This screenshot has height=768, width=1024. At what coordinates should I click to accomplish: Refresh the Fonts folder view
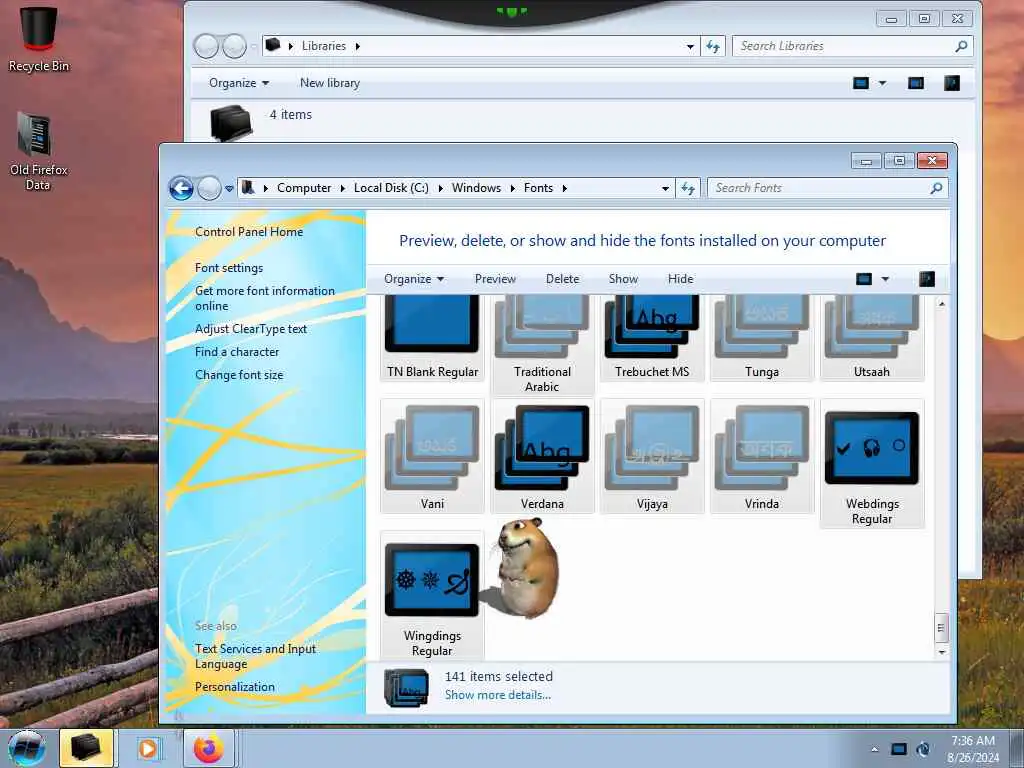point(688,188)
